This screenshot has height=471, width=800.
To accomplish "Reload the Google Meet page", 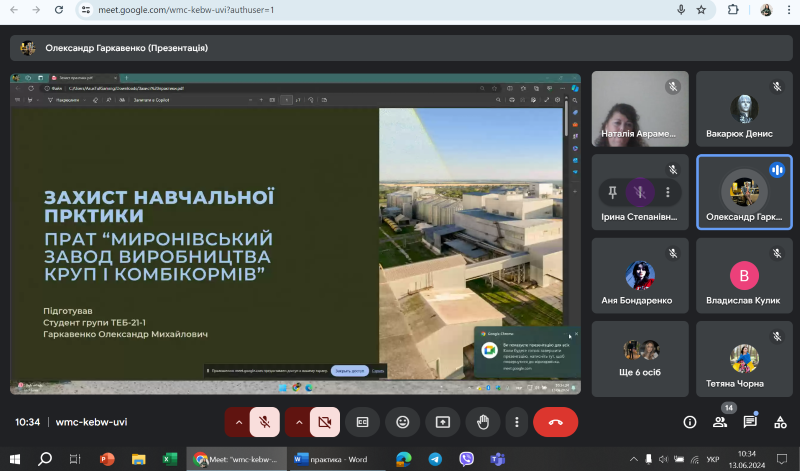I will pos(59,10).
